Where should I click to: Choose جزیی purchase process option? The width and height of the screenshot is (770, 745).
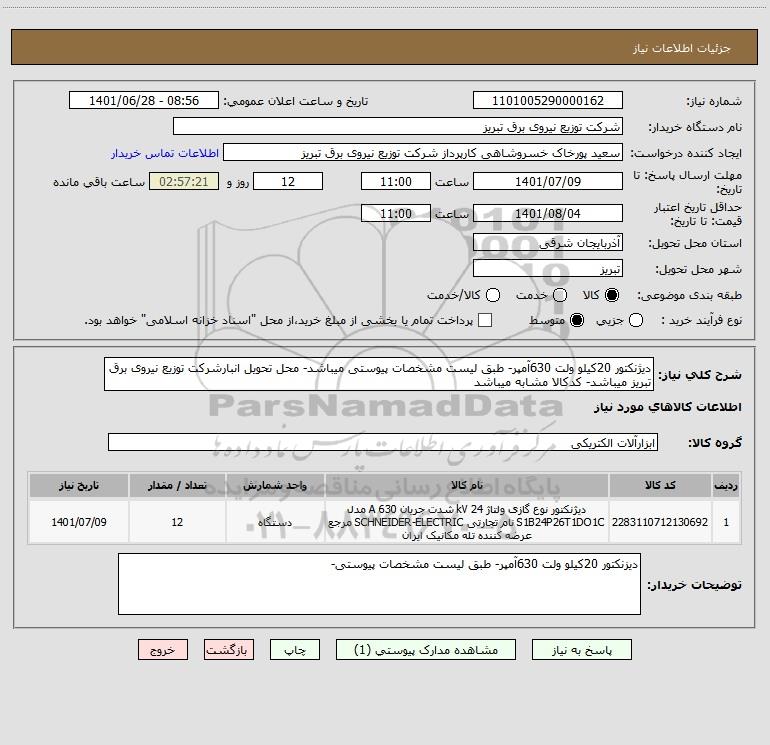(x=635, y=320)
